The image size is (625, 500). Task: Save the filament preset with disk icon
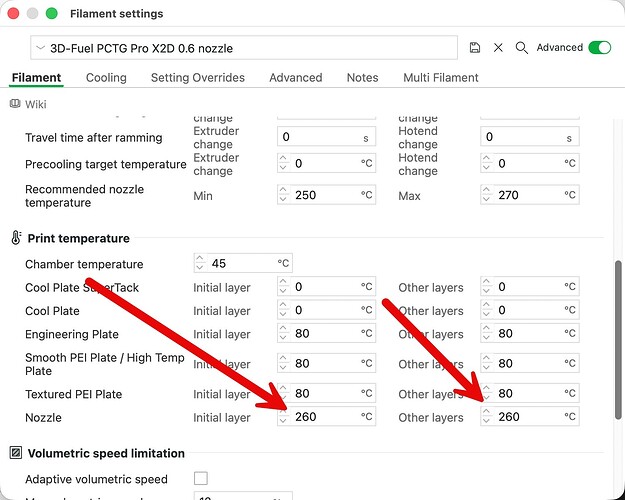[x=474, y=47]
